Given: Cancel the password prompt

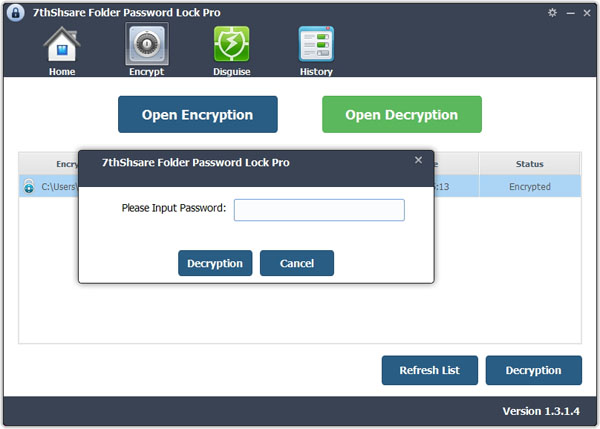Looking at the screenshot, I should coord(297,263).
